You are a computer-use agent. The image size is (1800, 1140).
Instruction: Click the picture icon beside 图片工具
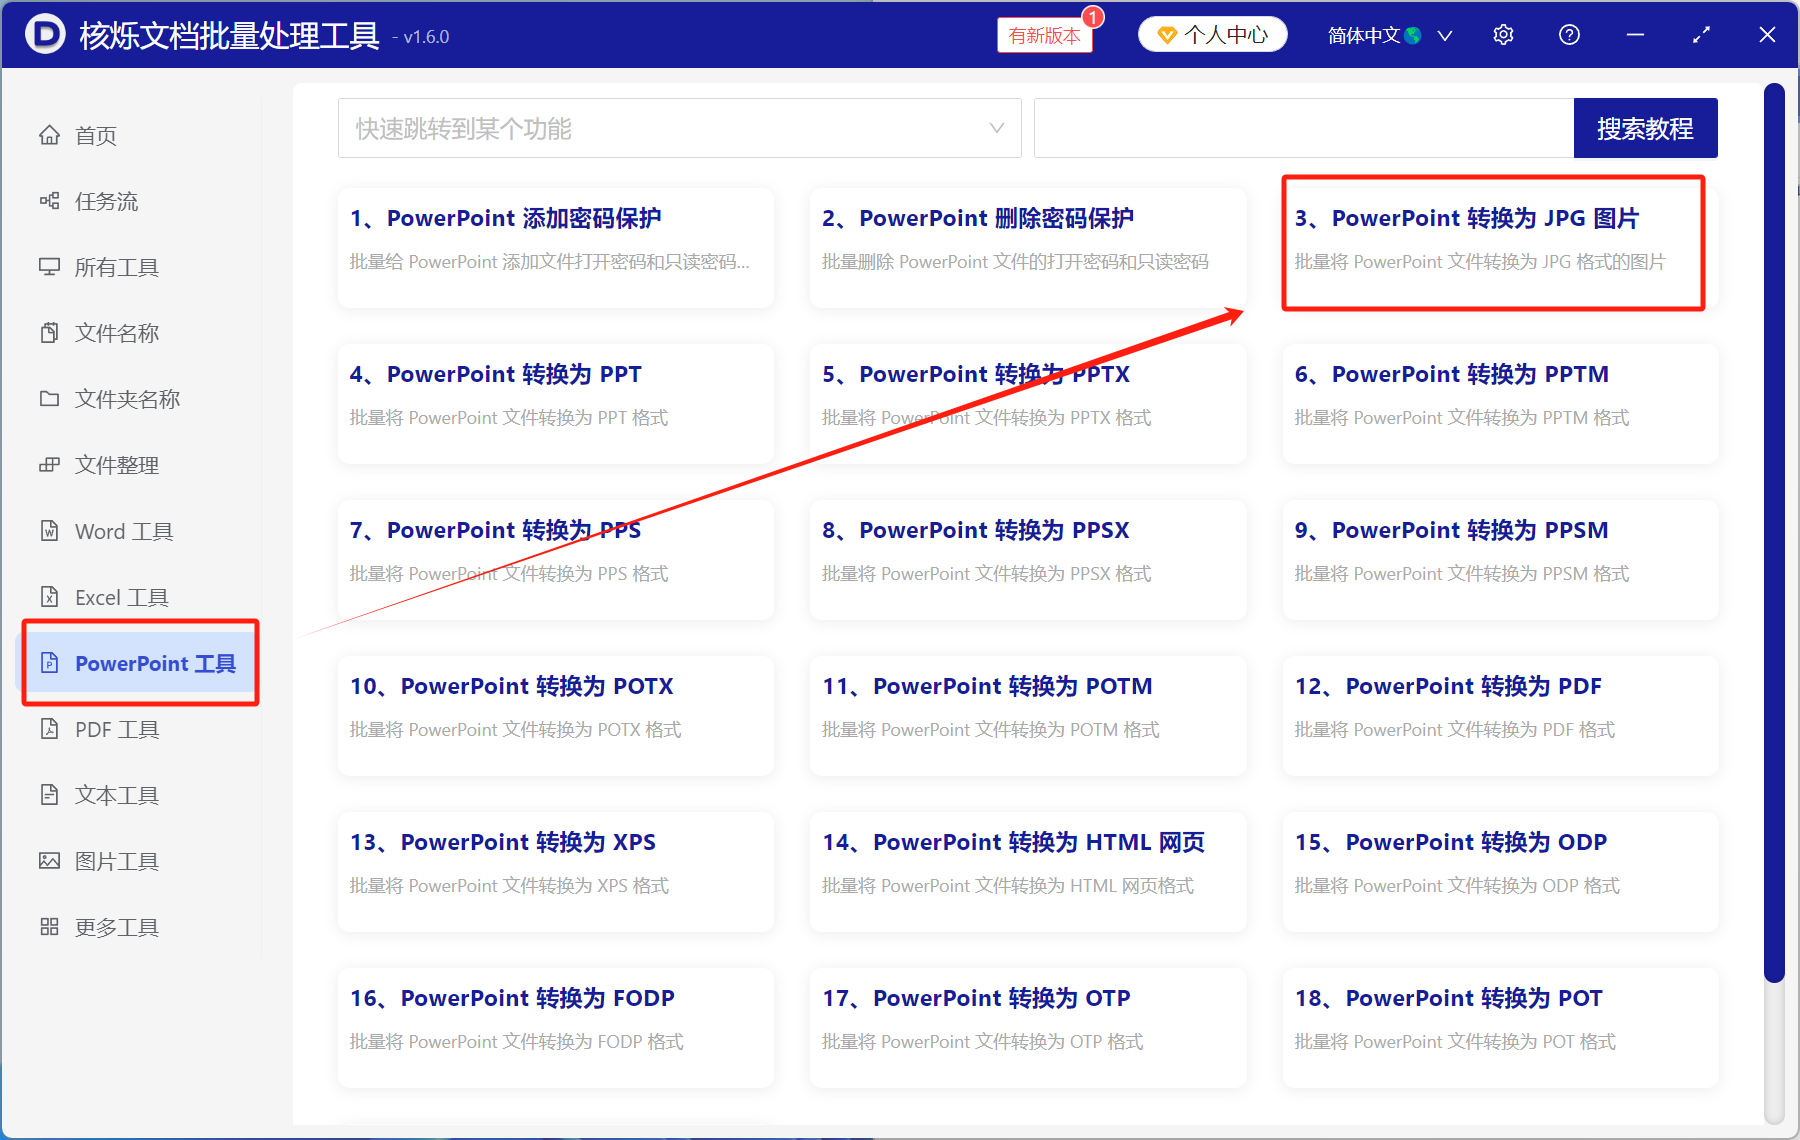49,861
